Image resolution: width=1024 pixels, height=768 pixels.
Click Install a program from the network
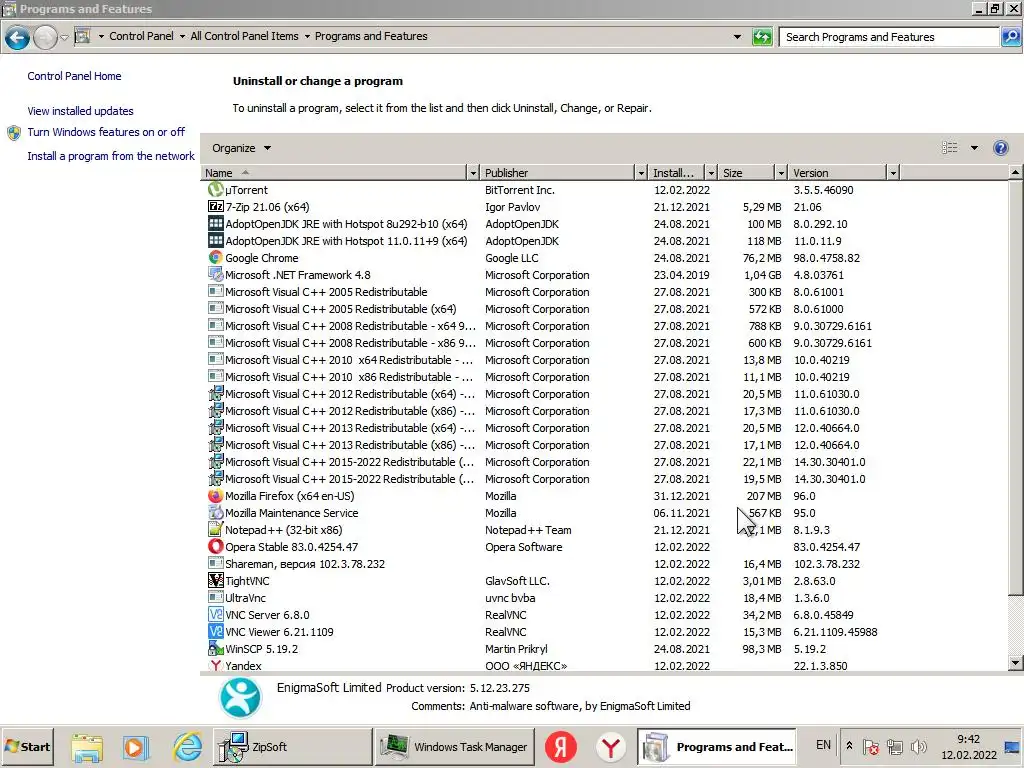click(x=111, y=156)
